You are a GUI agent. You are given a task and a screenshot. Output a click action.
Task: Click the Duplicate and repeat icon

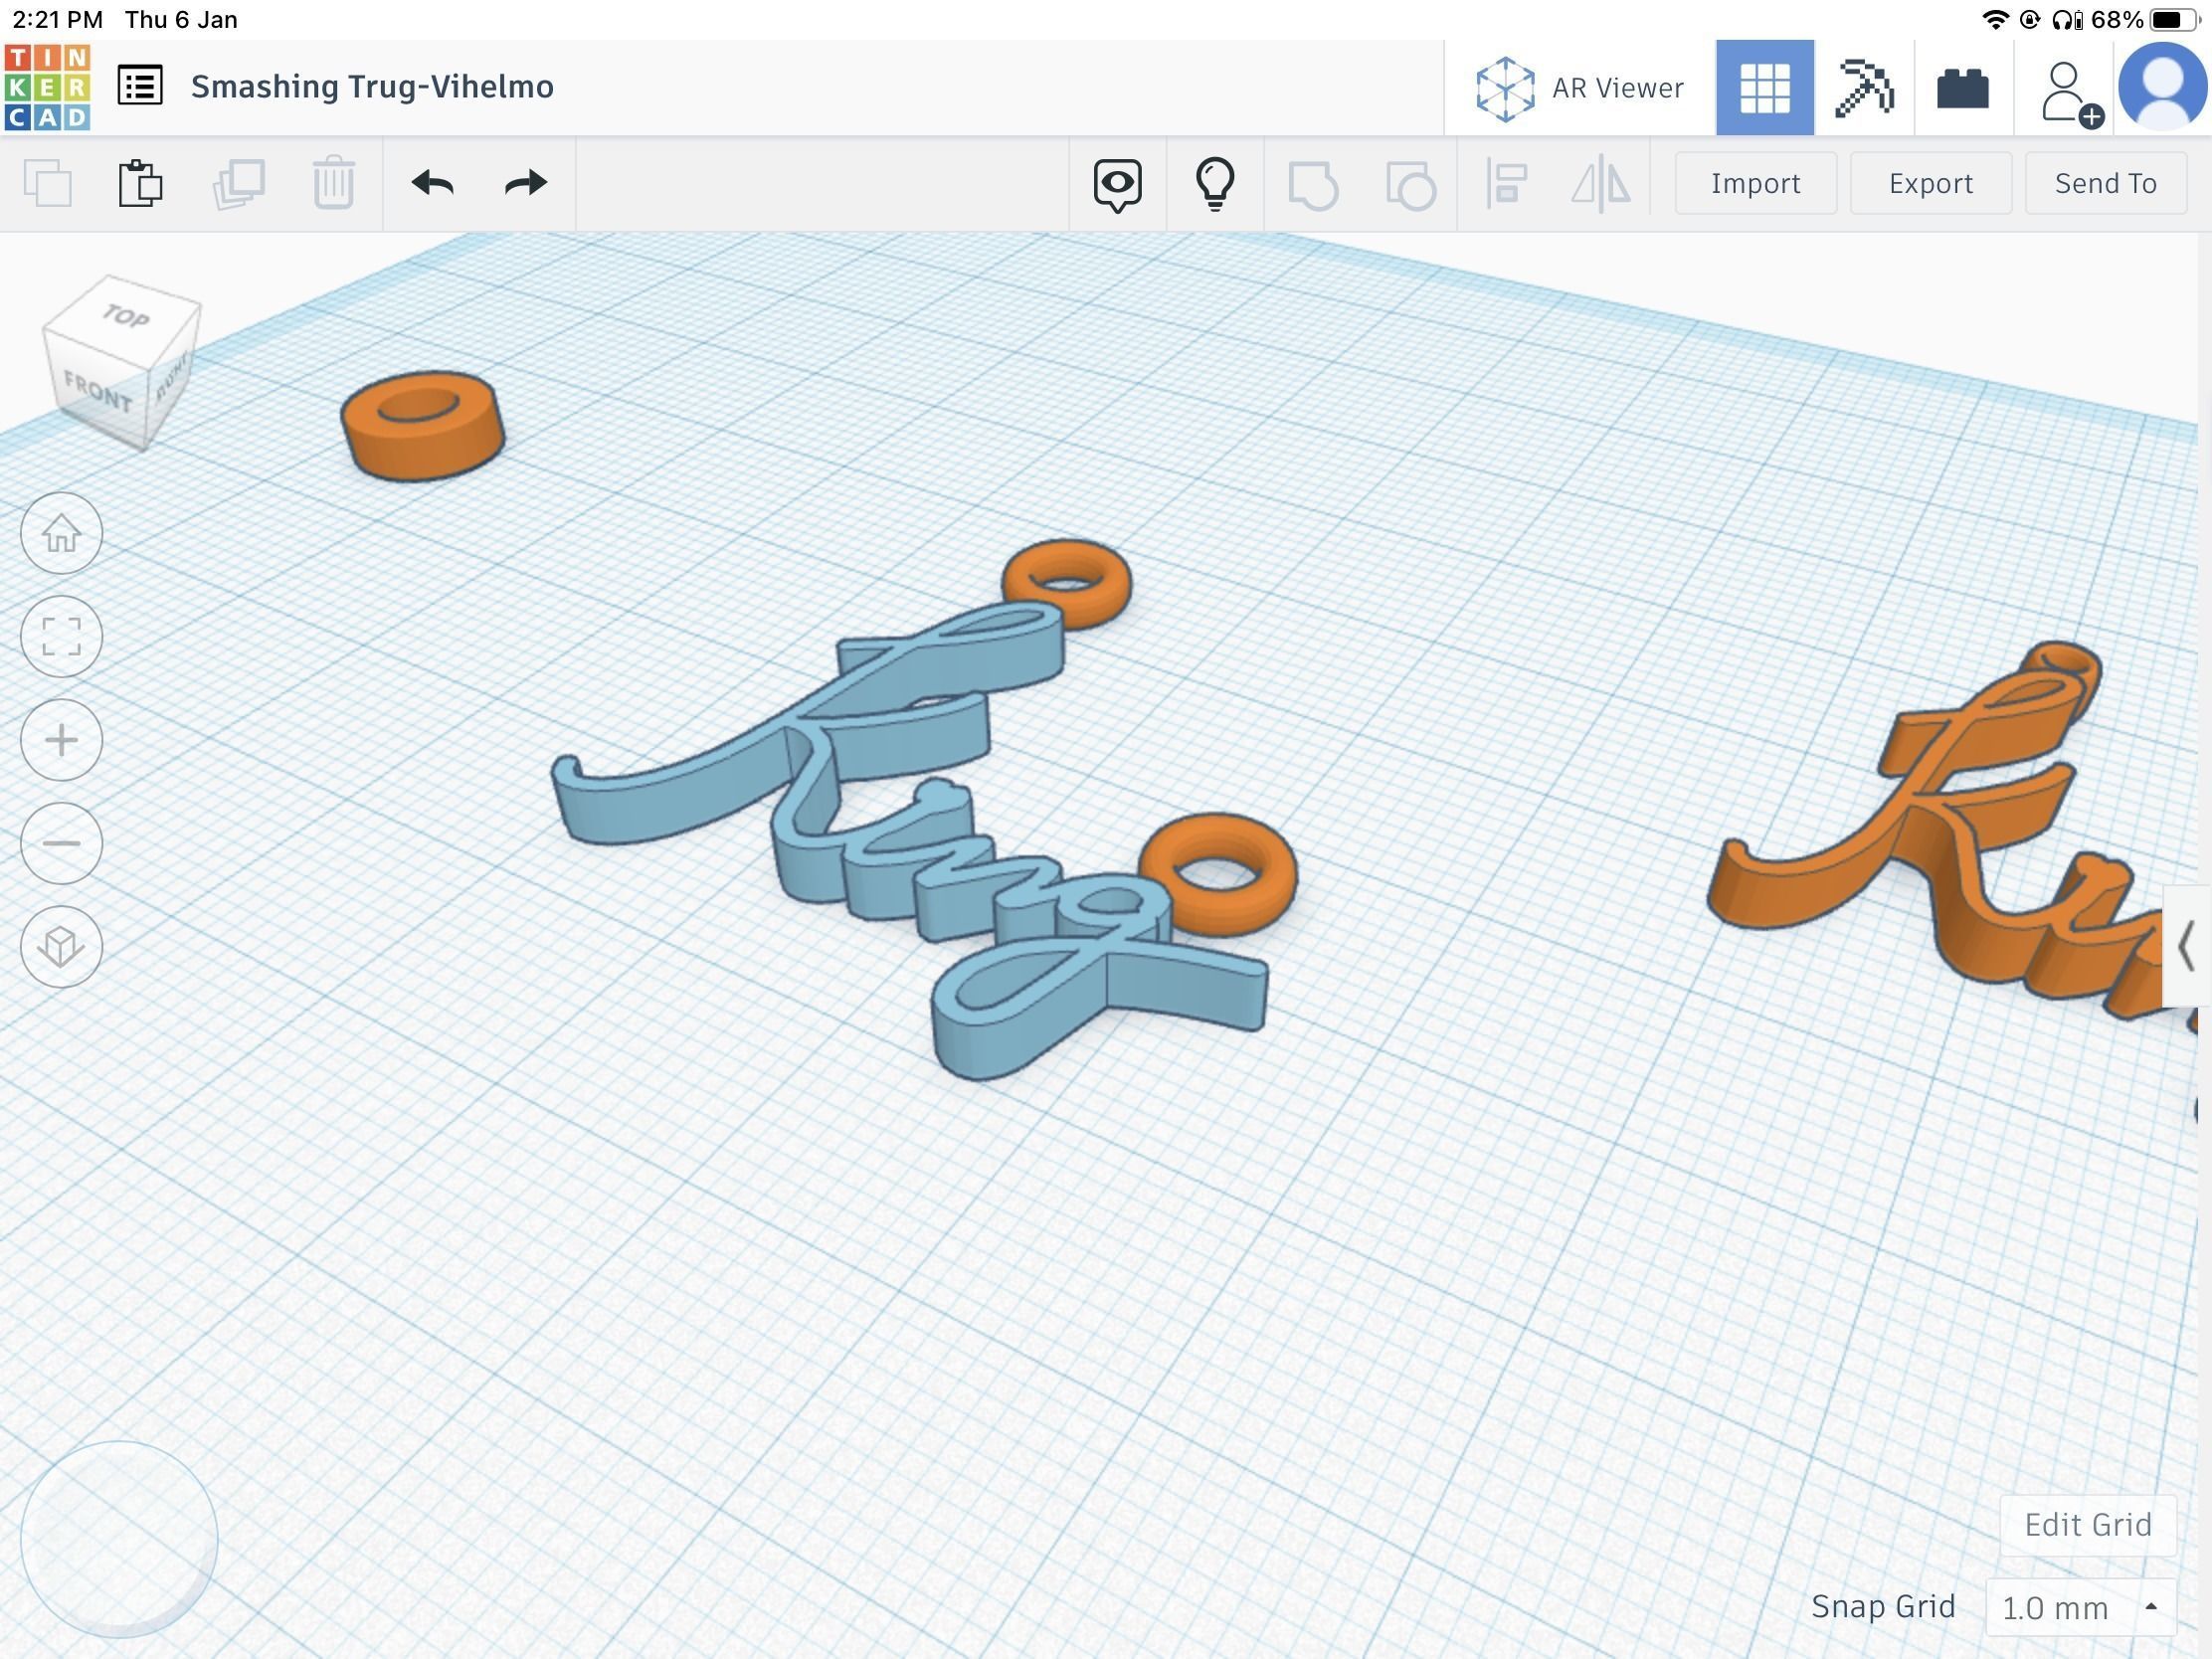[x=238, y=184]
